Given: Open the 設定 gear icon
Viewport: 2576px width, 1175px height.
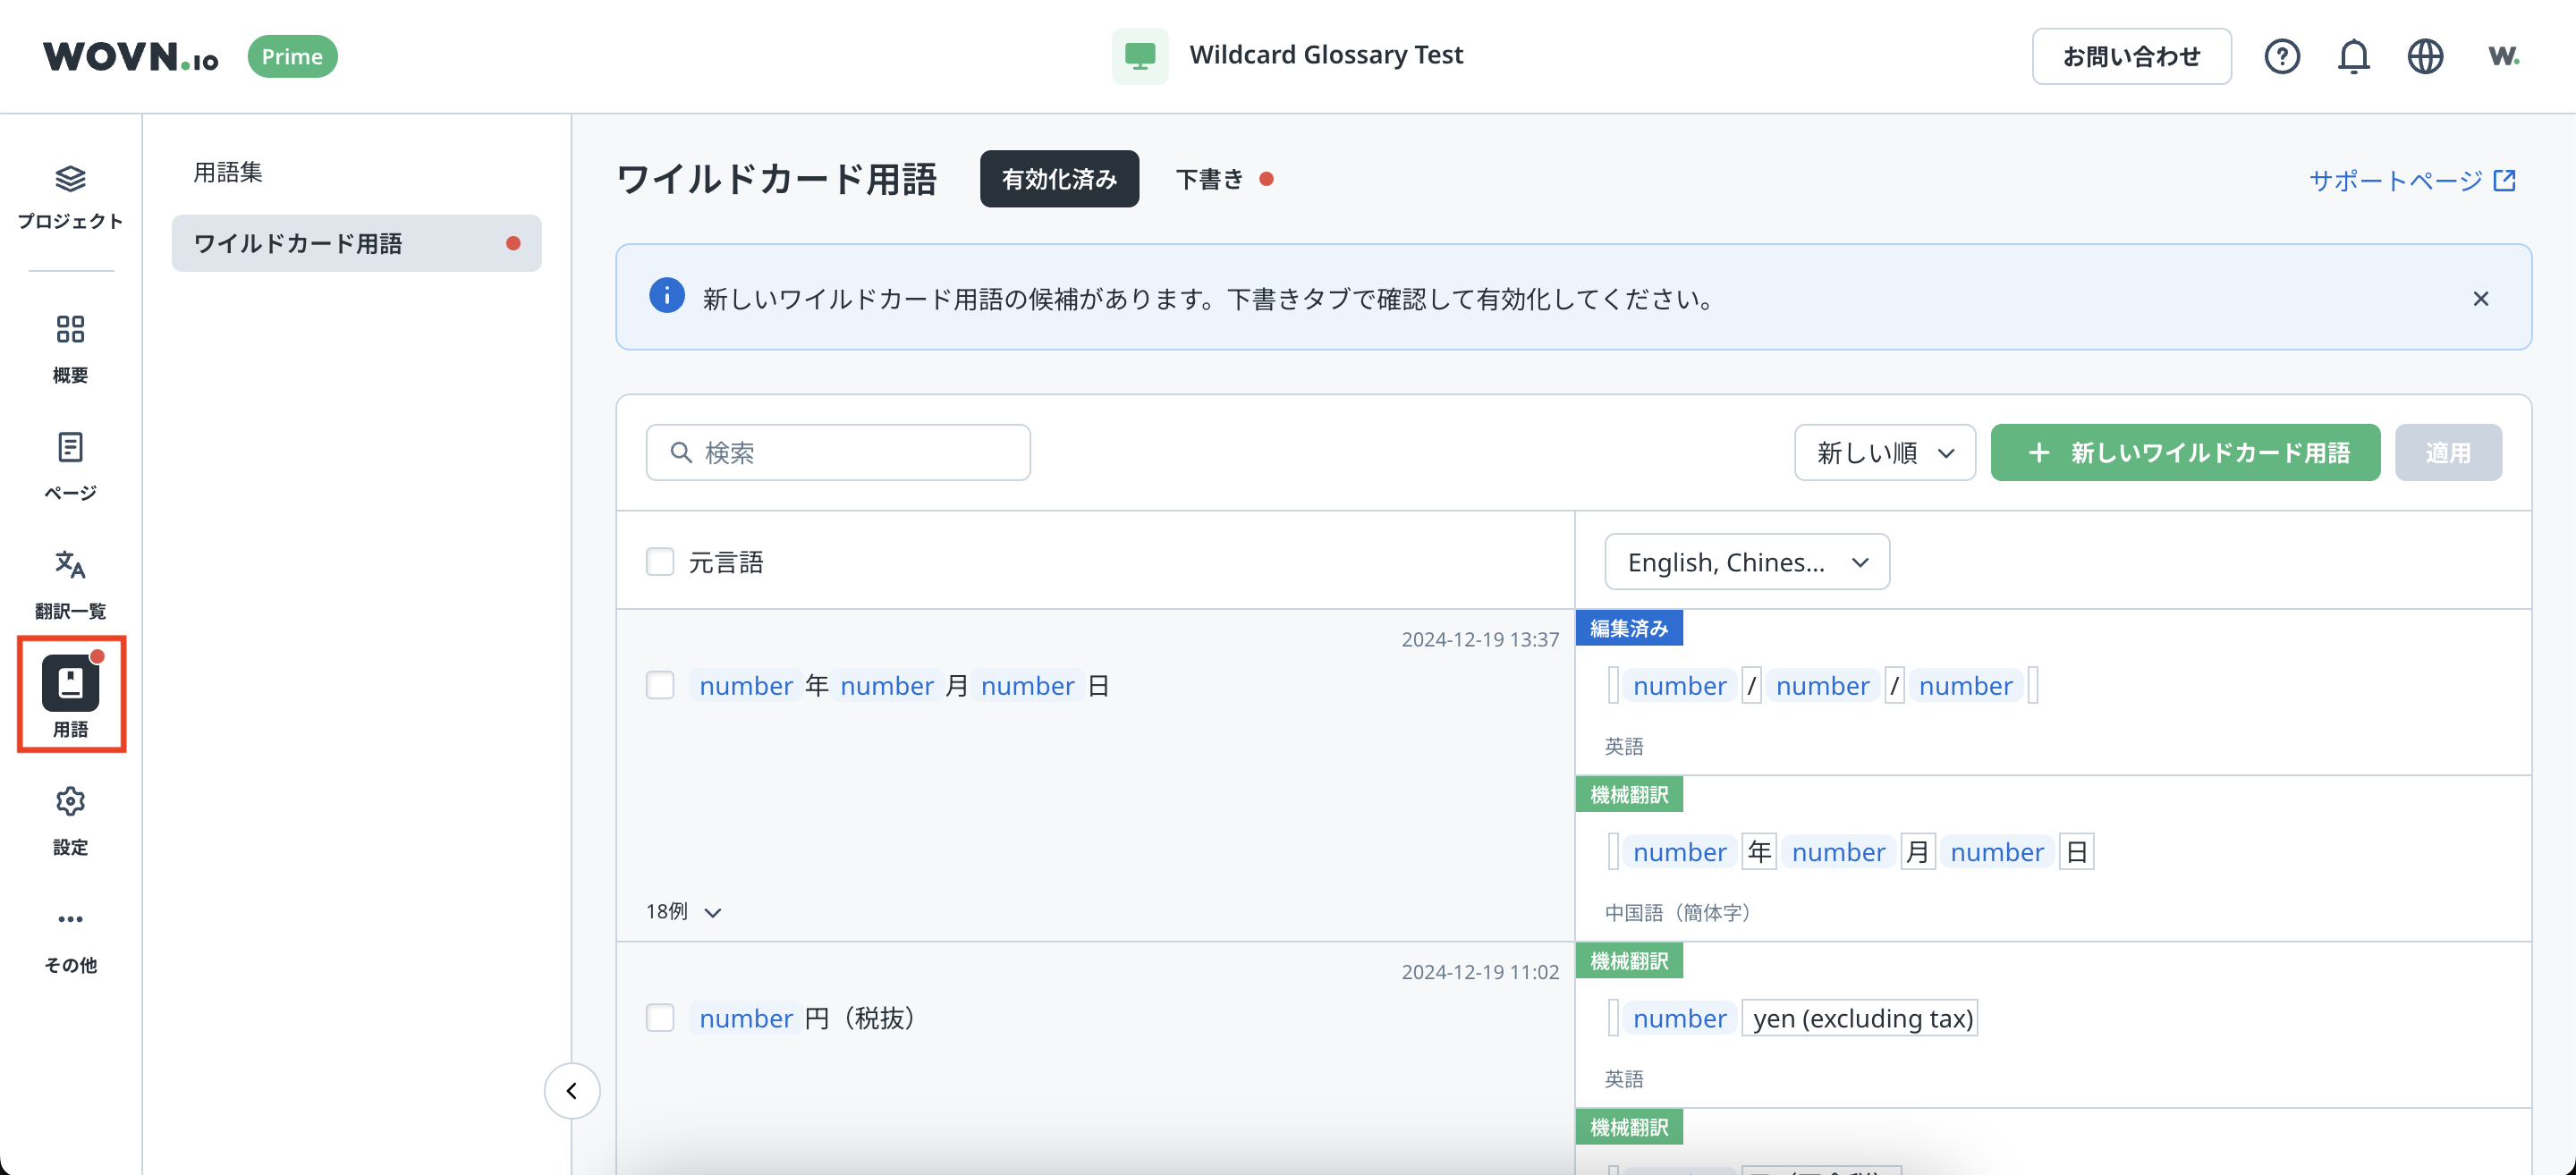Looking at the screenshot, I should pos(70,801).
